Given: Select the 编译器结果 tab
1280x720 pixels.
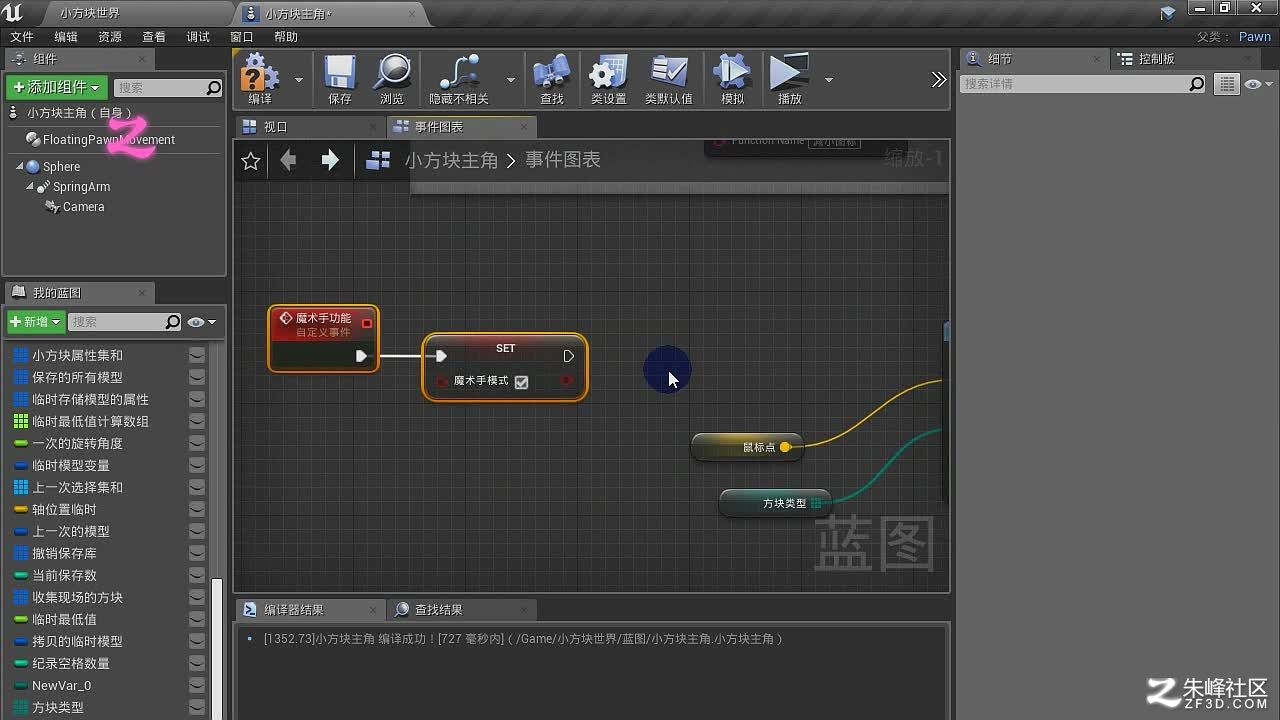Looking at the screenshot, I should 310,609.
